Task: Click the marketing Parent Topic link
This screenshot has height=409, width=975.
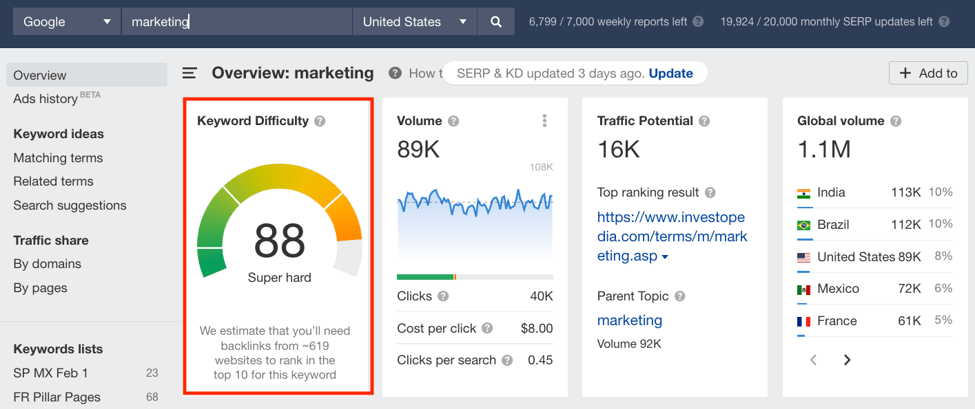Action: (629, 321)
